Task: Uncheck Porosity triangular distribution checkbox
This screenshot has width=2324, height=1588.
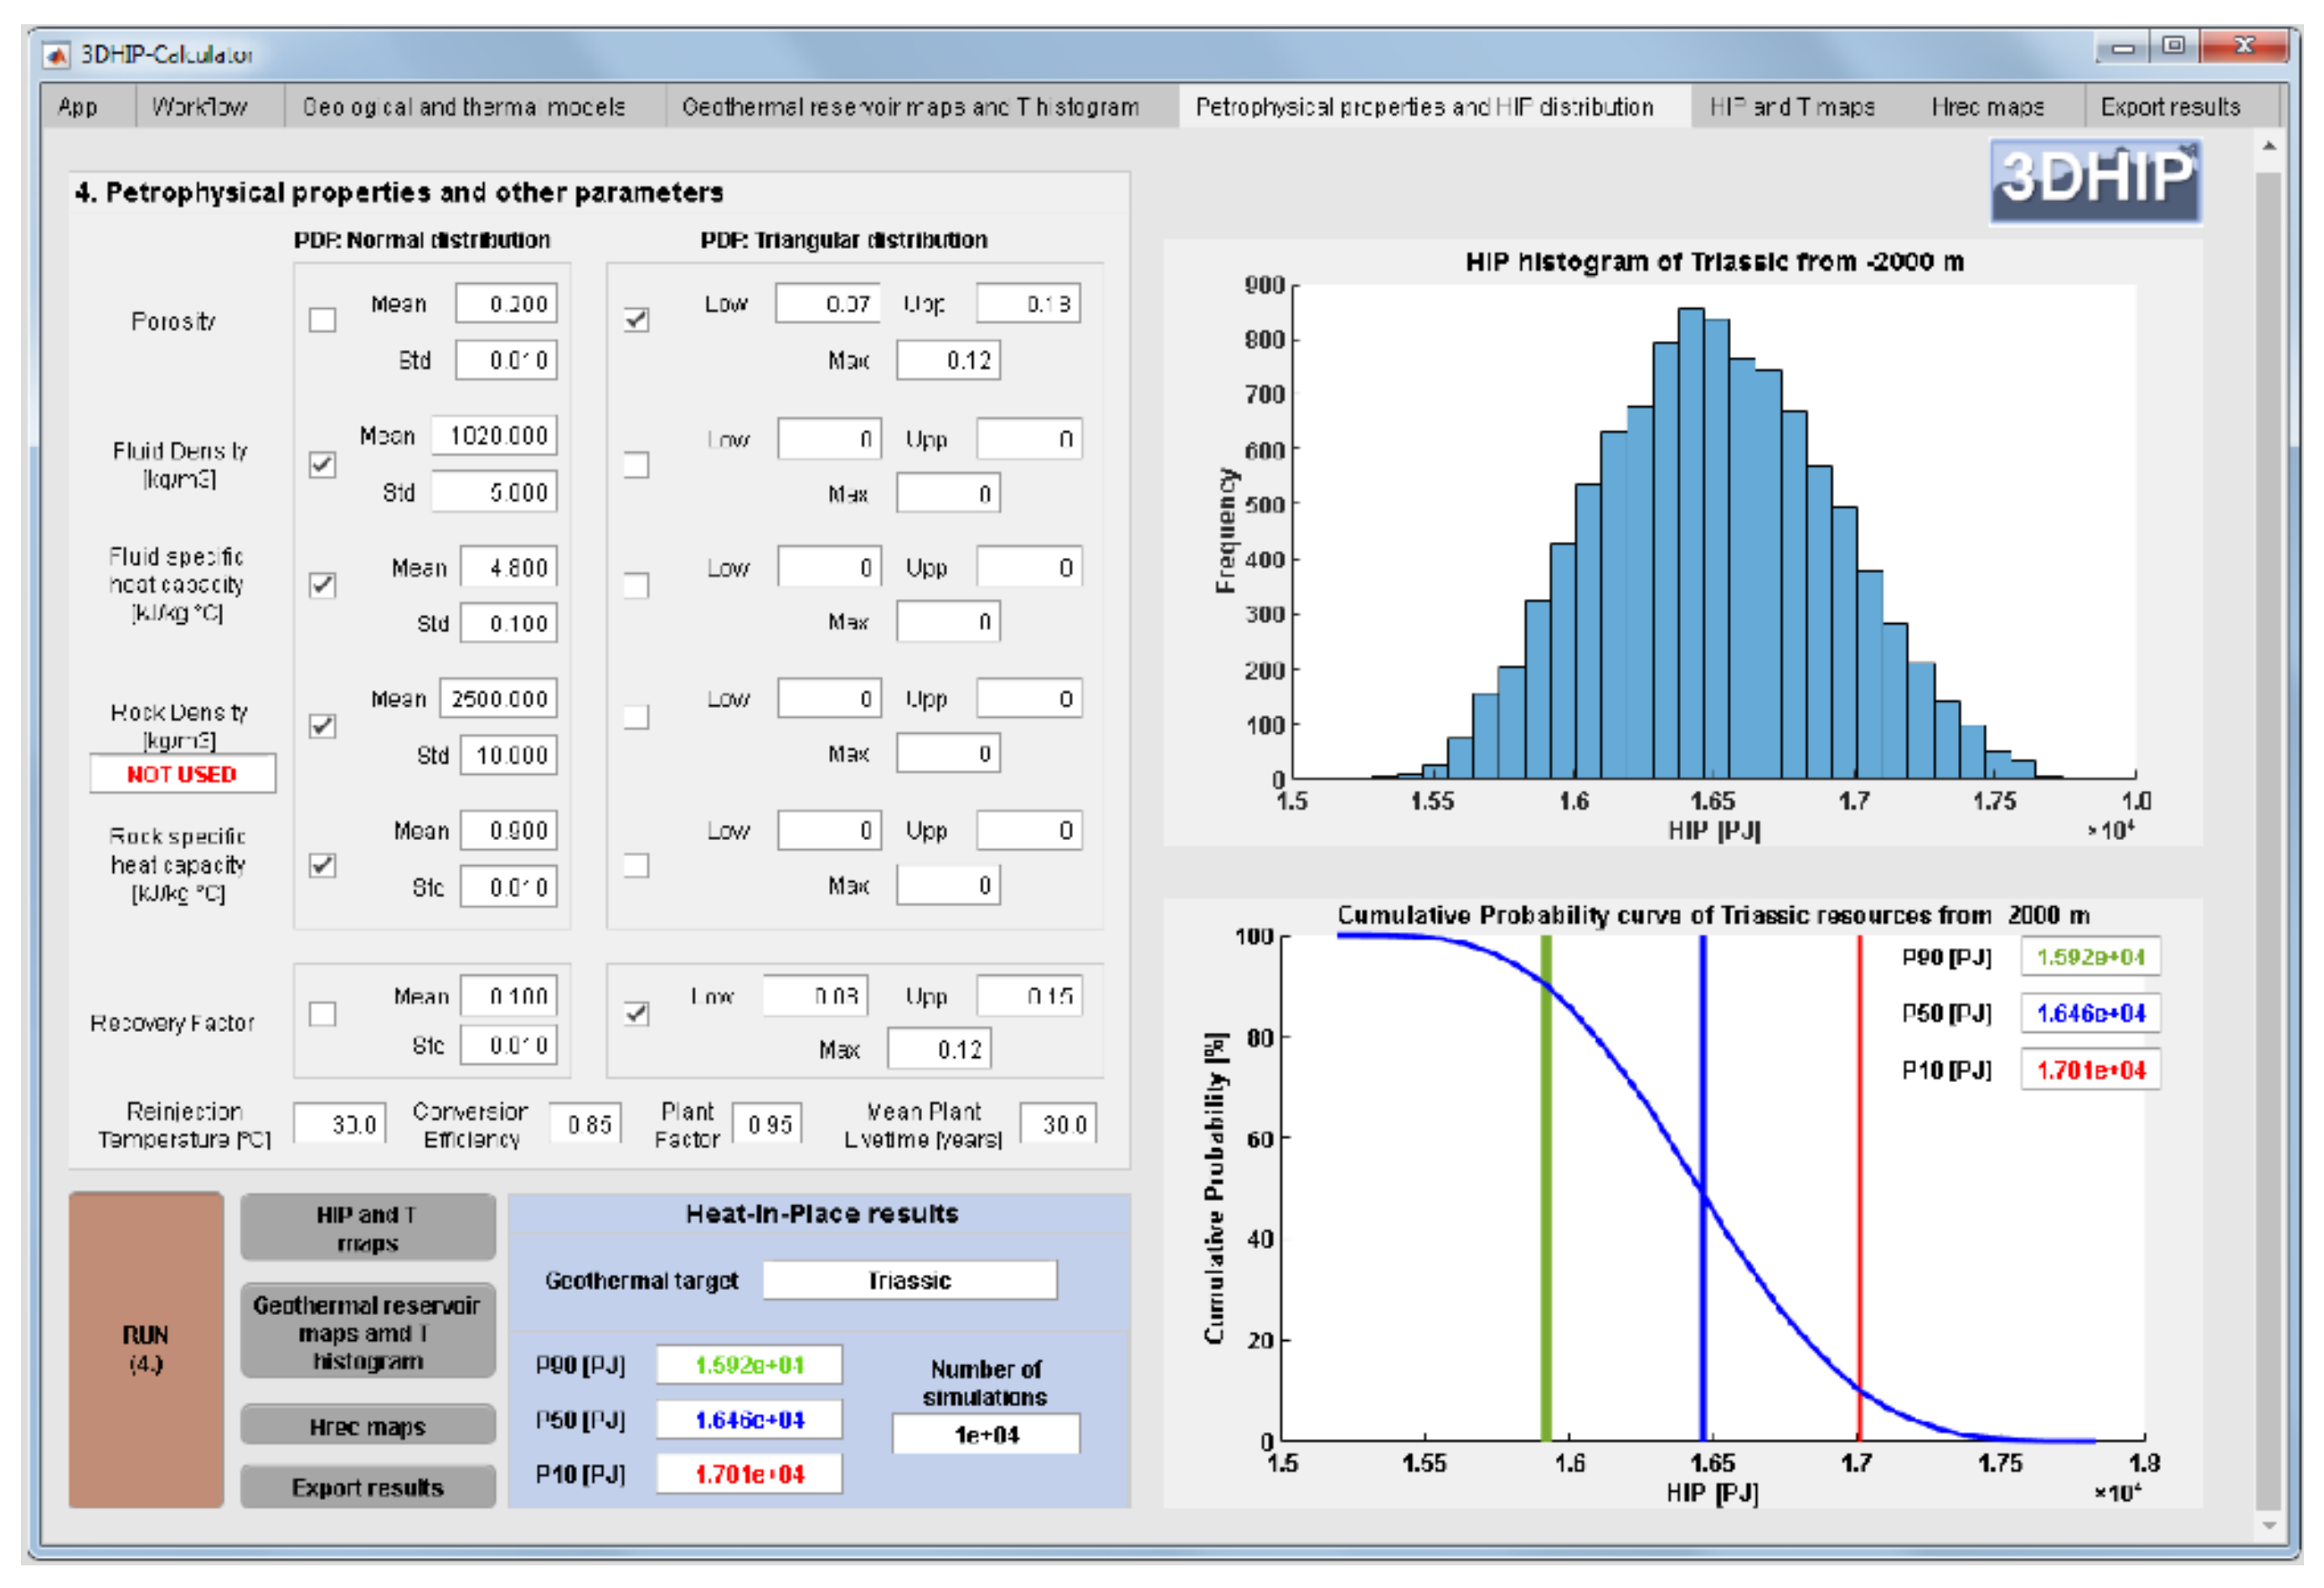Action: point(636,320)
